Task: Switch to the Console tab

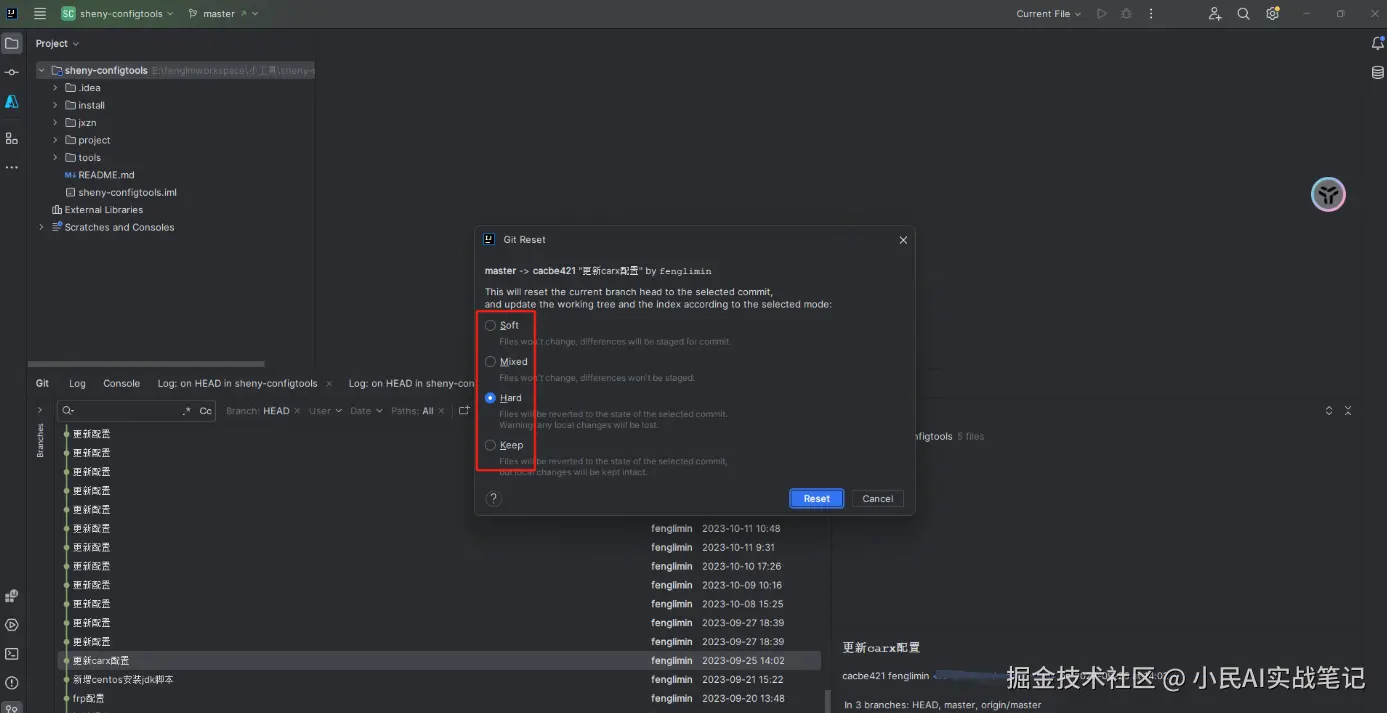Action: 122,384
